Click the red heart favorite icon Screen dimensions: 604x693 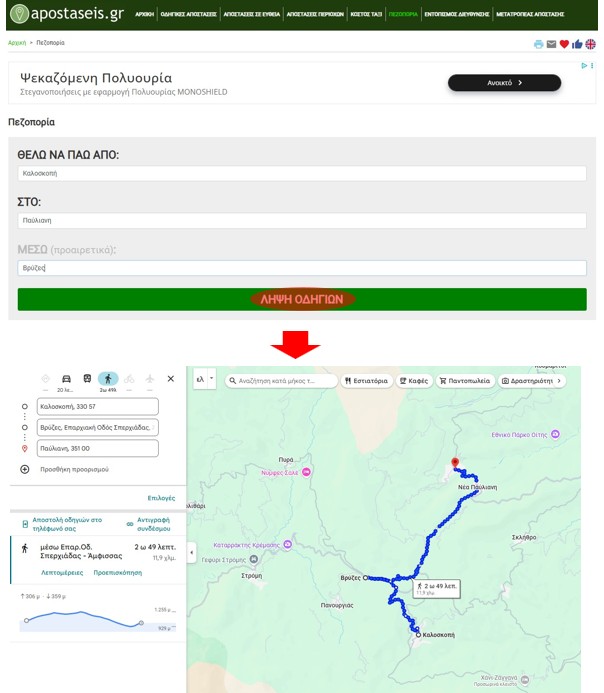point(564,44)
